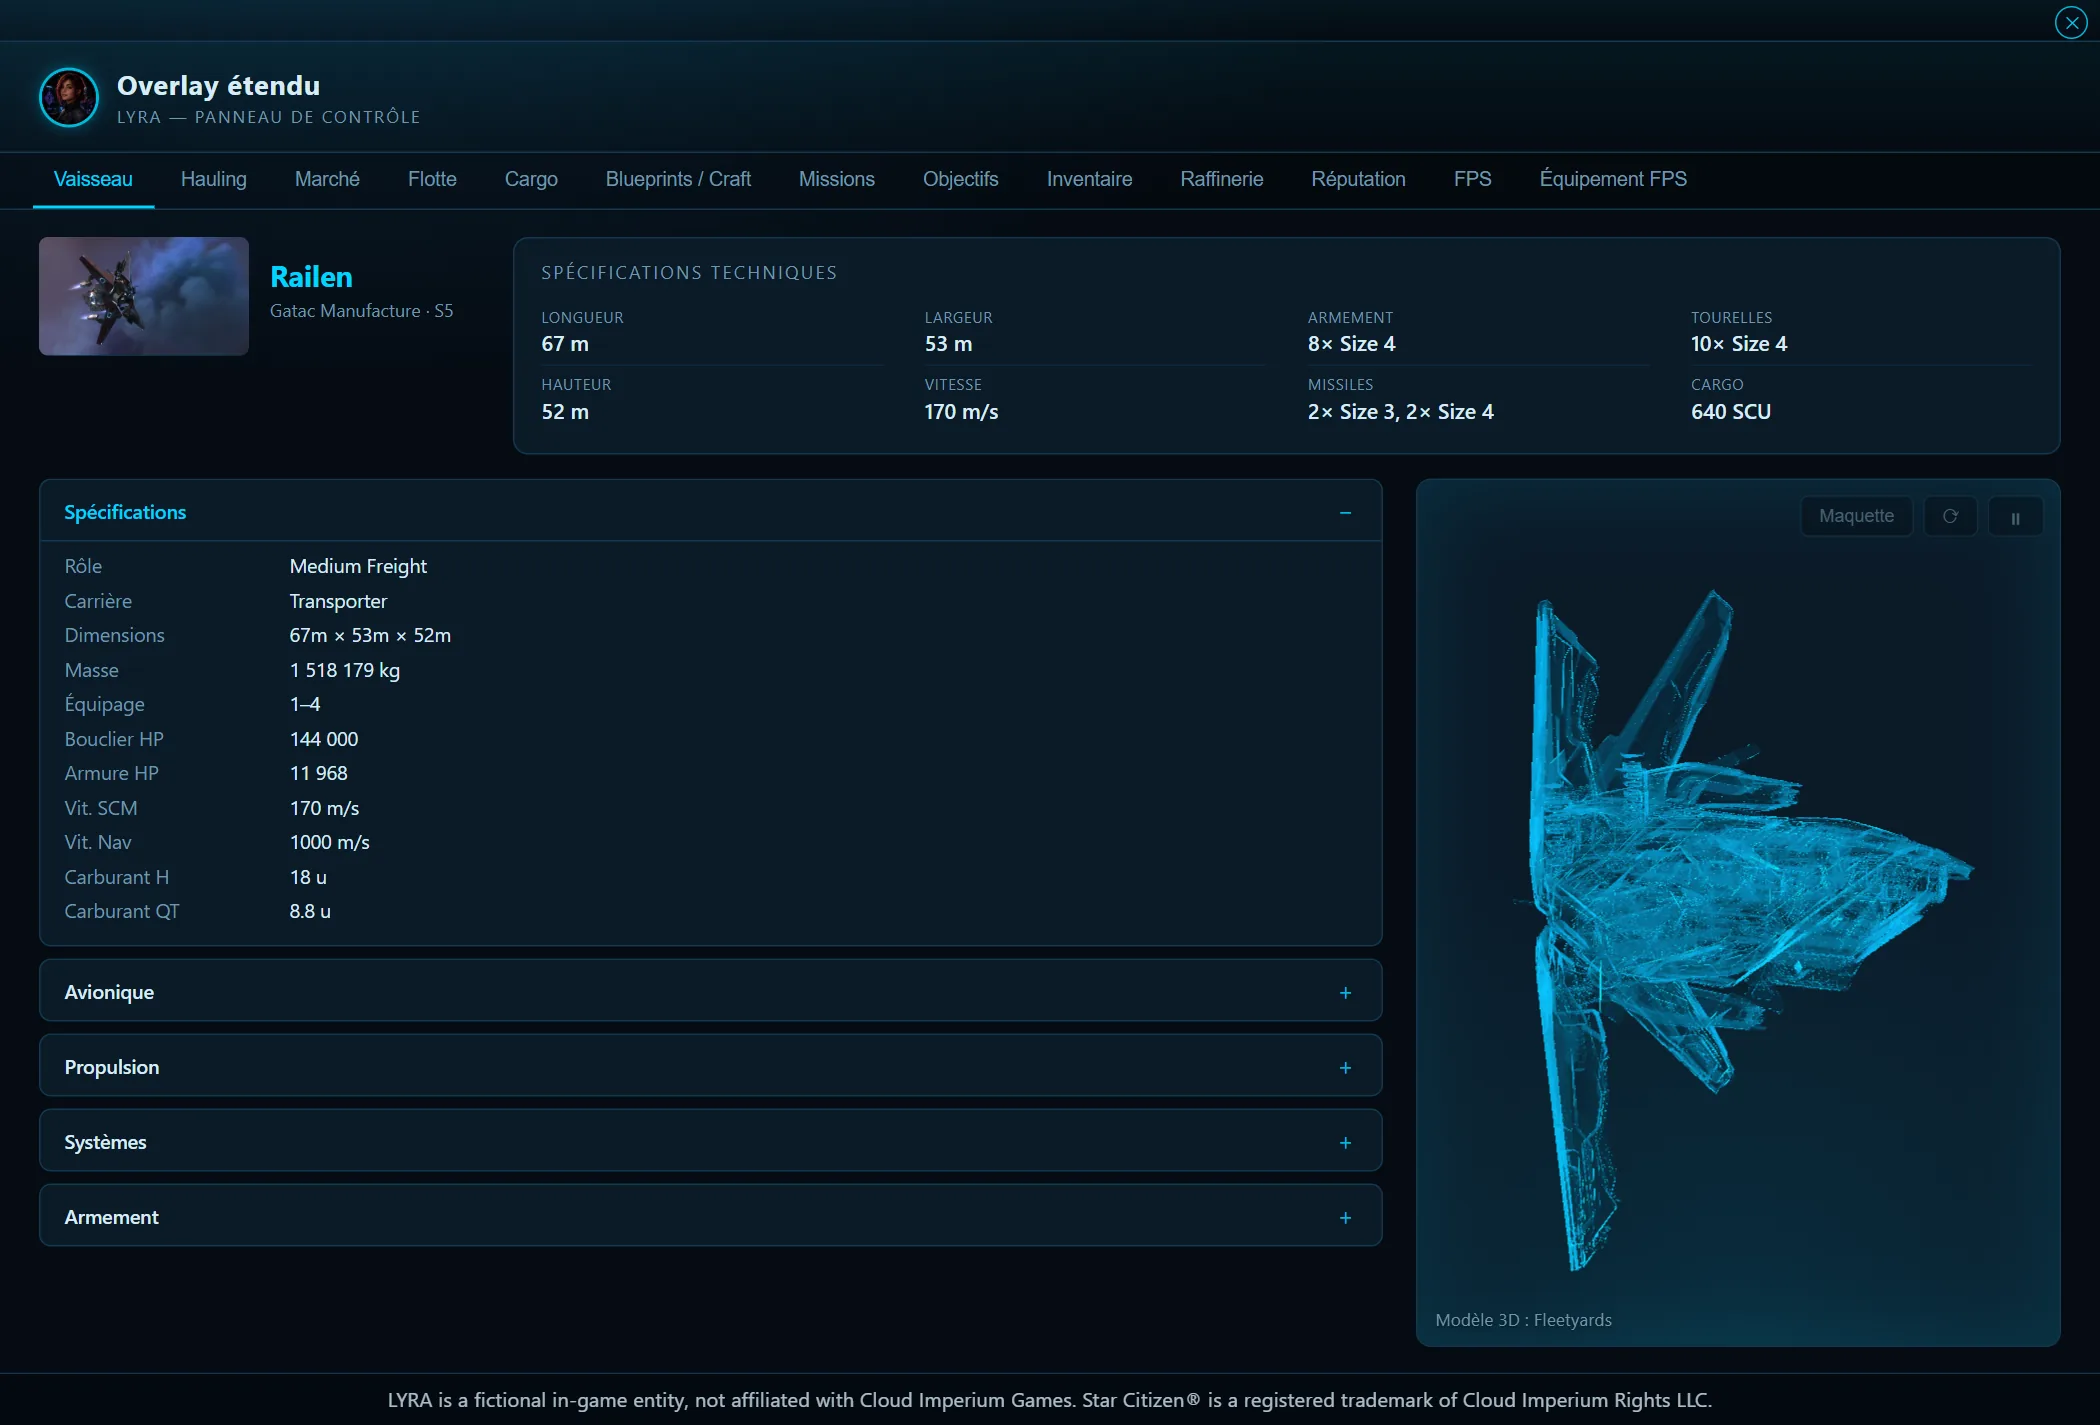Click the Gatac Manufacture · S5 label
Viewport: 2100px width, 1425px height.
(x=361, y=311)
